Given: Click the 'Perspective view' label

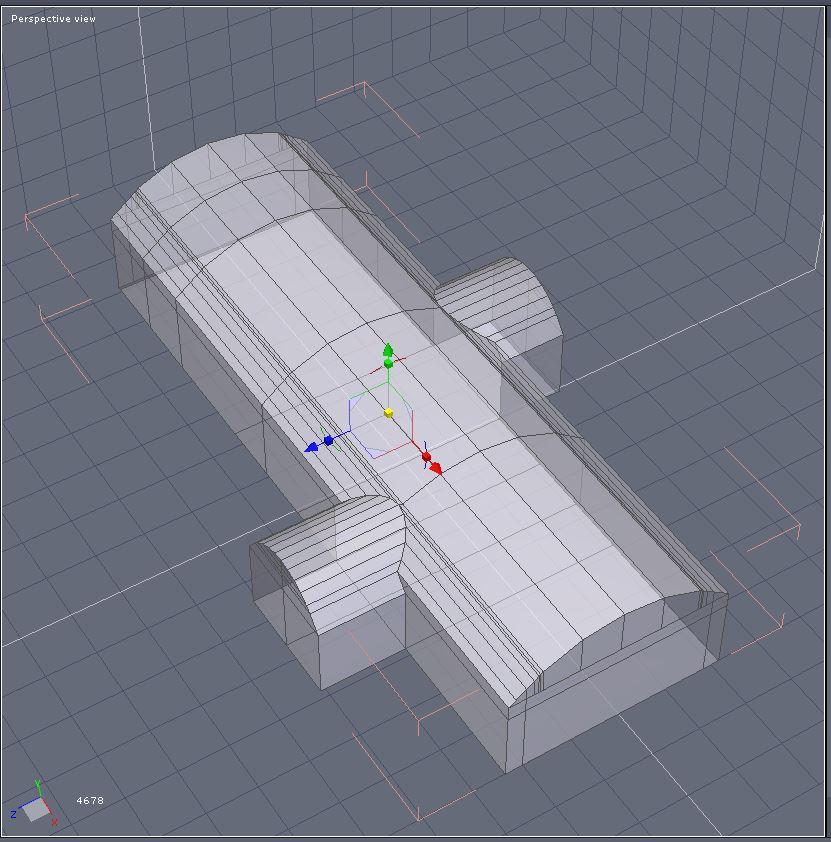Looking at the screenshot, I should tap(53, 19).
